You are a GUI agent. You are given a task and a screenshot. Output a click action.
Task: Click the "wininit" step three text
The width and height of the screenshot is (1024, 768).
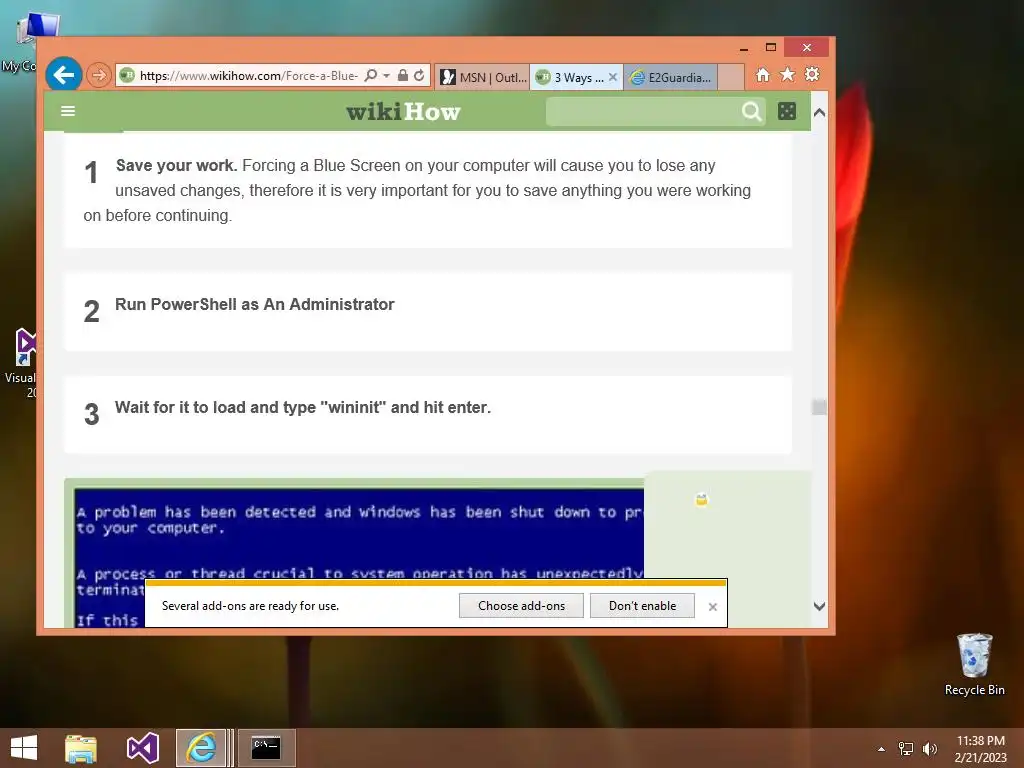(303, 408)
